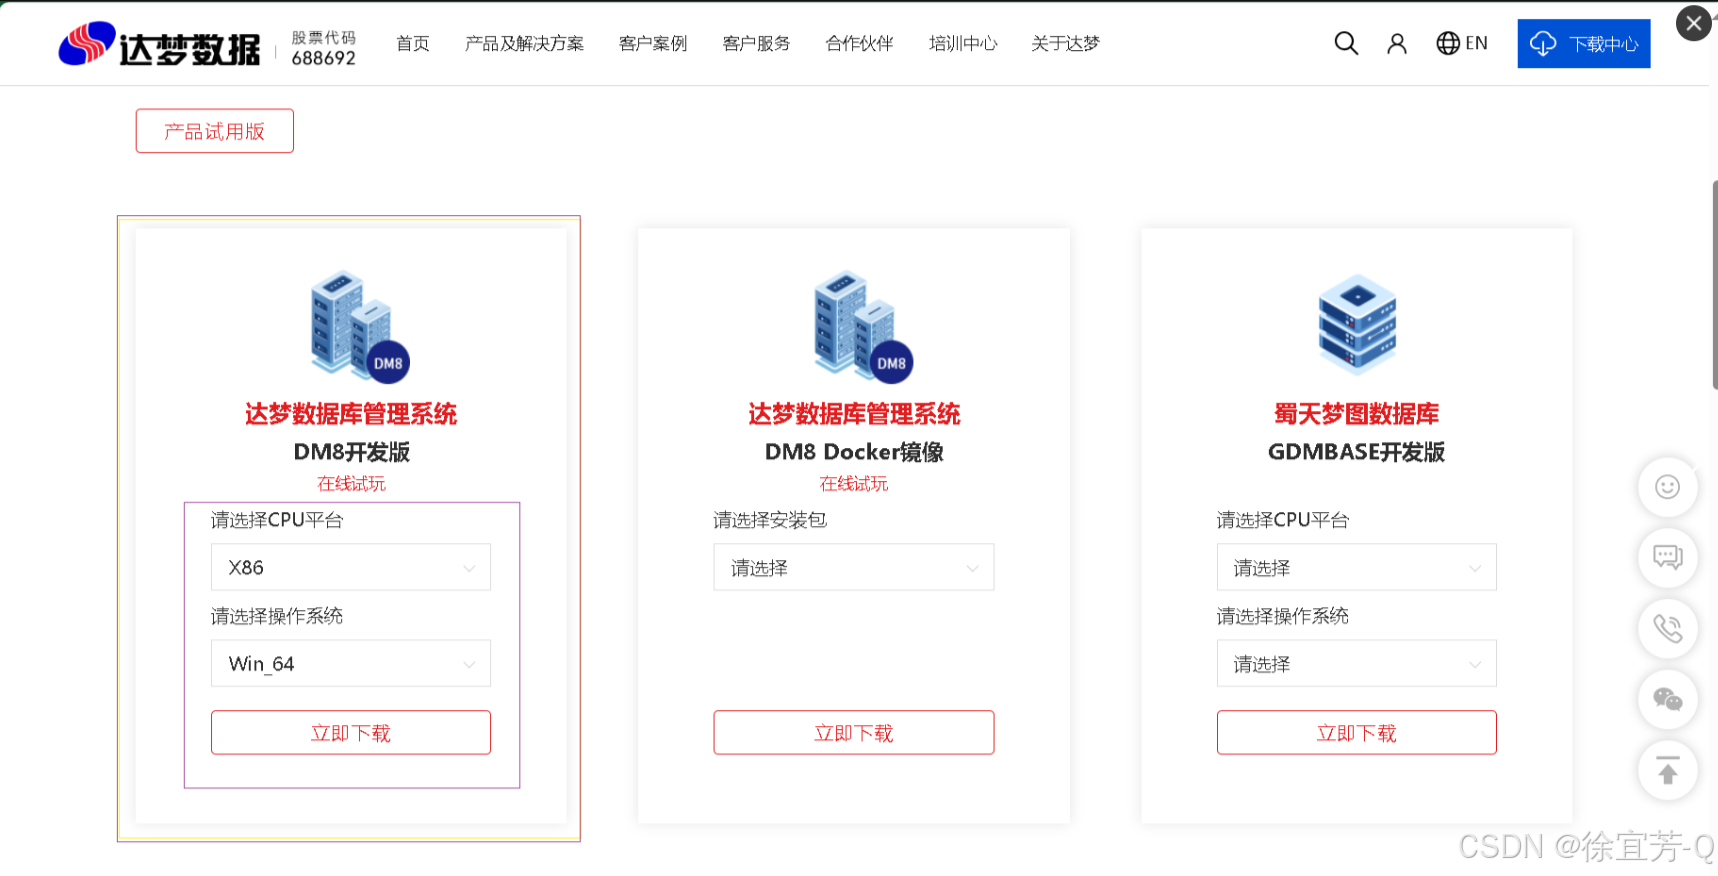
Task: Click 立即下载 for GDMBASE开发版
Action: 1357,732
